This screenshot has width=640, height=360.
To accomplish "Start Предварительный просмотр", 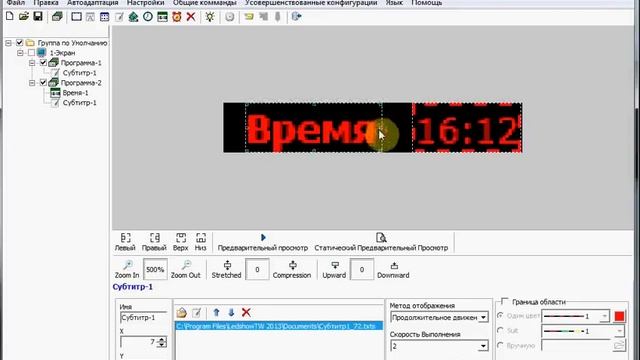I will click(x=263, y=242).
